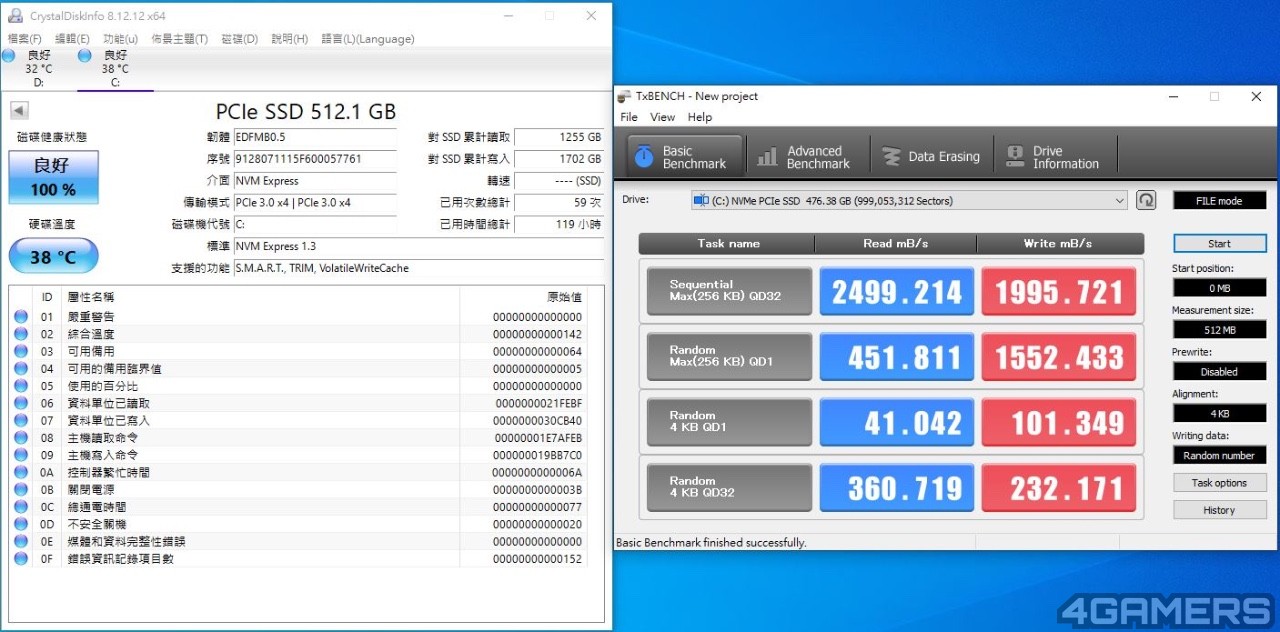
Task: Open the 檔案(F) menu in CrystalDiskInfo
Action: pyautogui.click(x=25, y=39)
